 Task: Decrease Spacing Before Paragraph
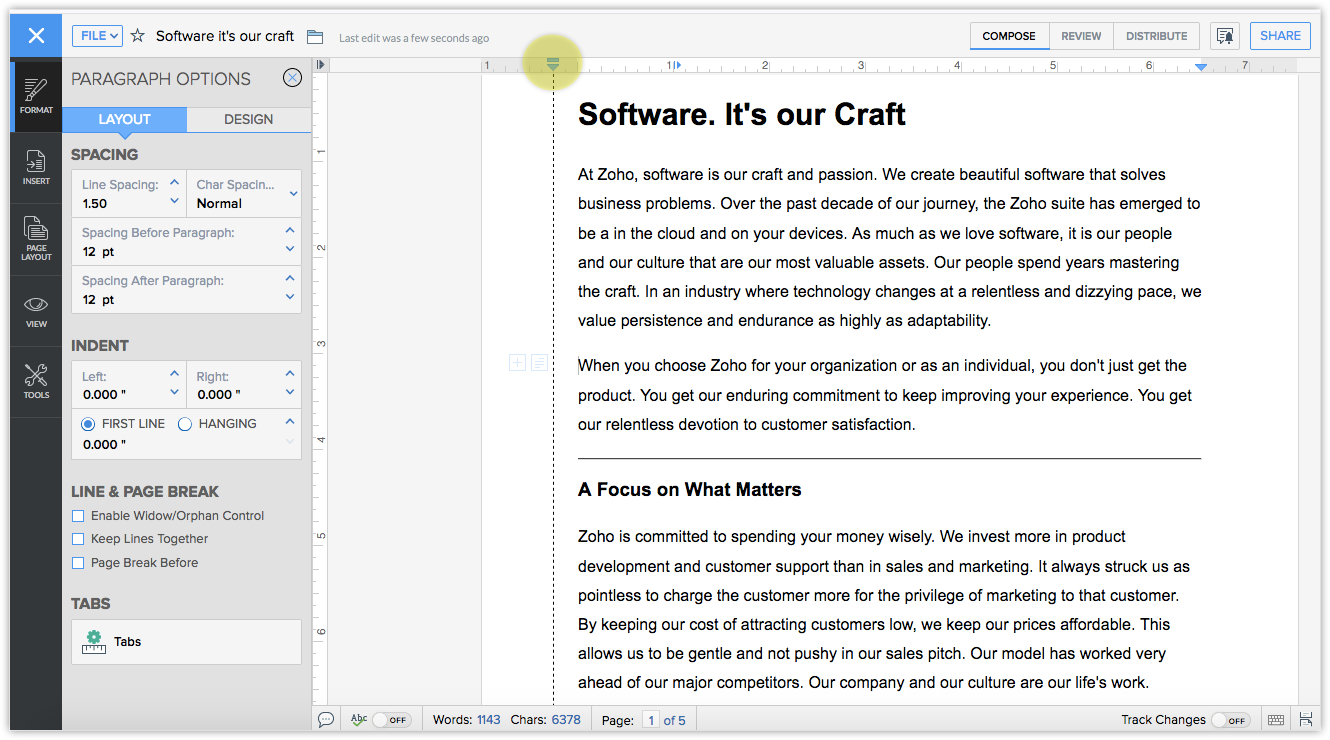click(290, 249)
